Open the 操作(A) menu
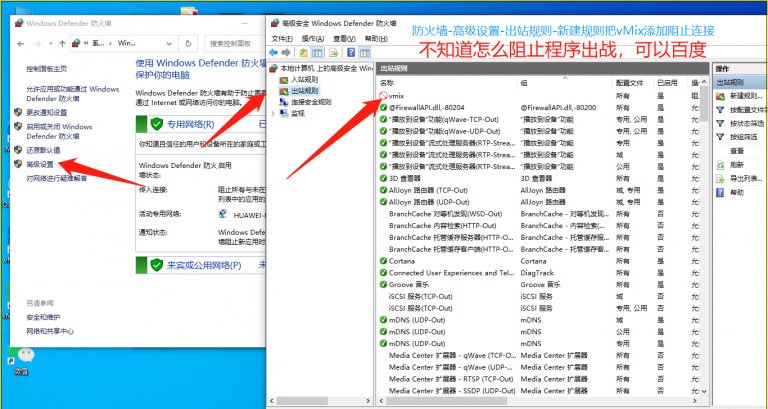This screenshot has width=768, height=409. (313, 39)
